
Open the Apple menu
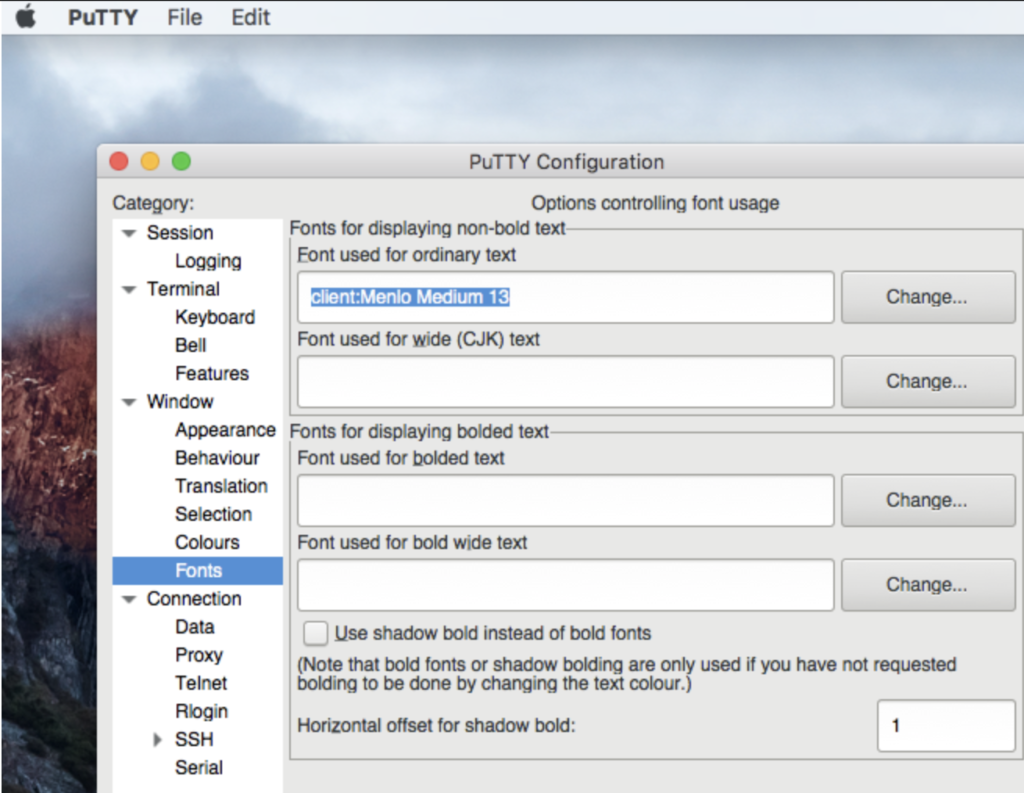(26, 16)
